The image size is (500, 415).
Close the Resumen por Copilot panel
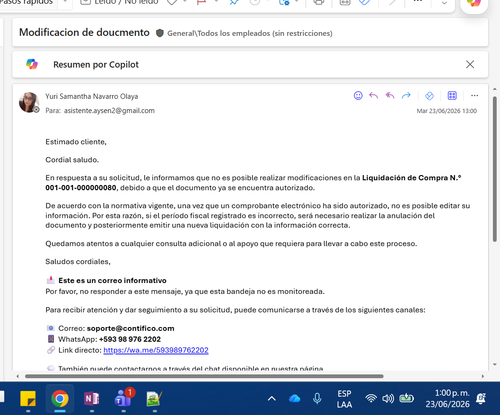point(470,64)
